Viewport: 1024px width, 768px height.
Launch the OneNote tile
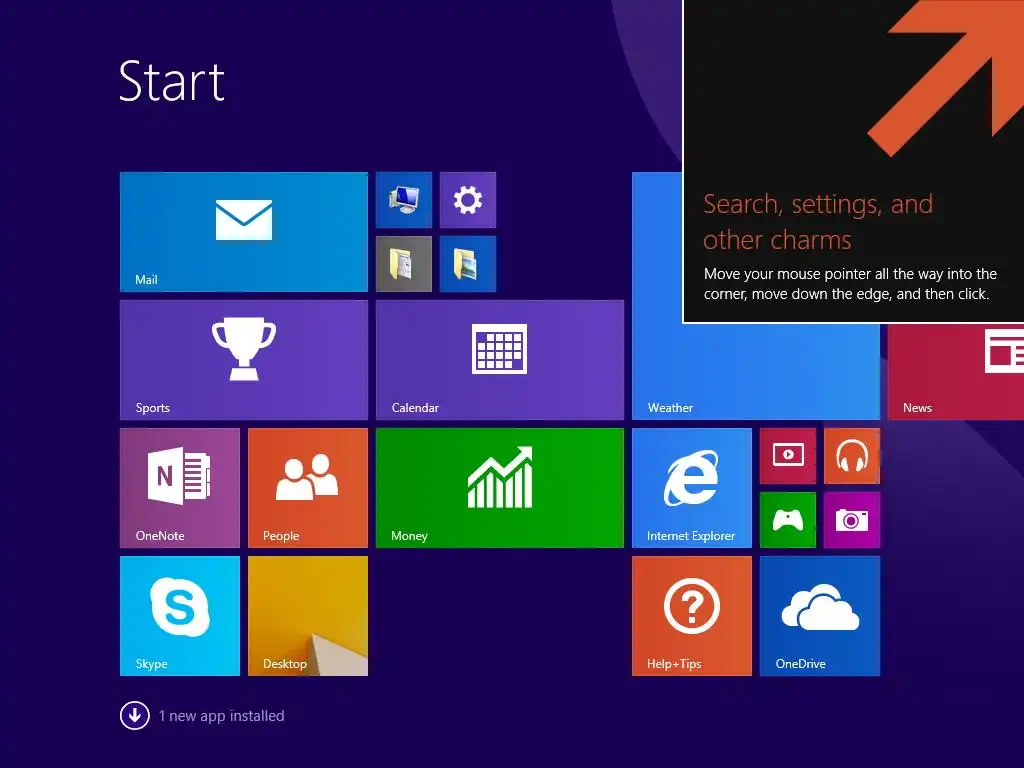180,488
